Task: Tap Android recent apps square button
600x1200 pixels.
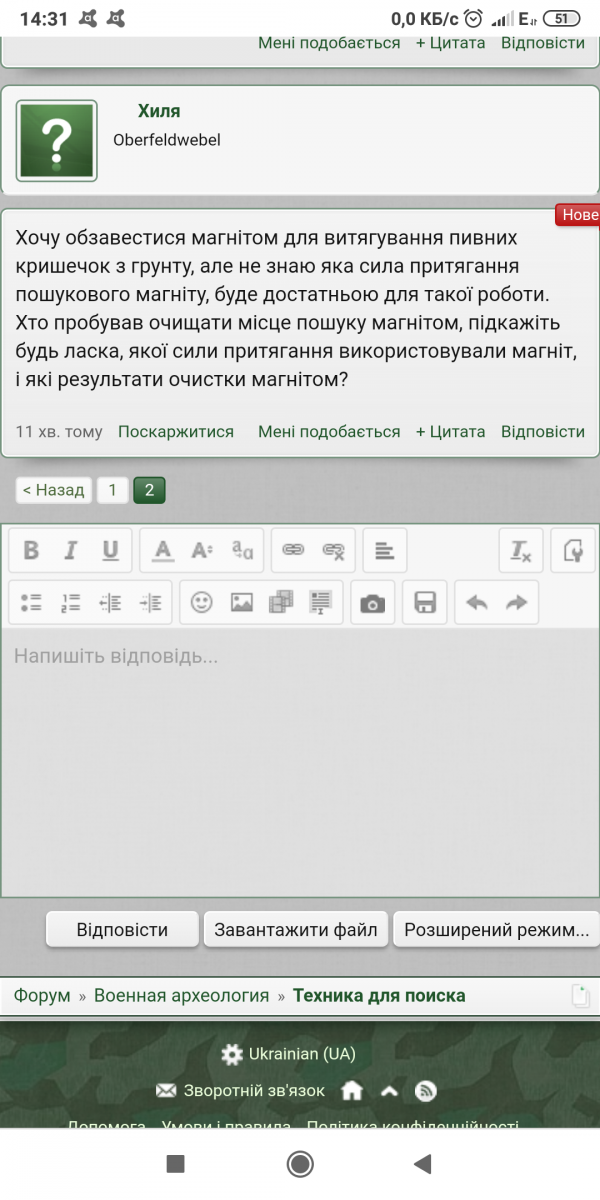Action: pos(175,1163)
